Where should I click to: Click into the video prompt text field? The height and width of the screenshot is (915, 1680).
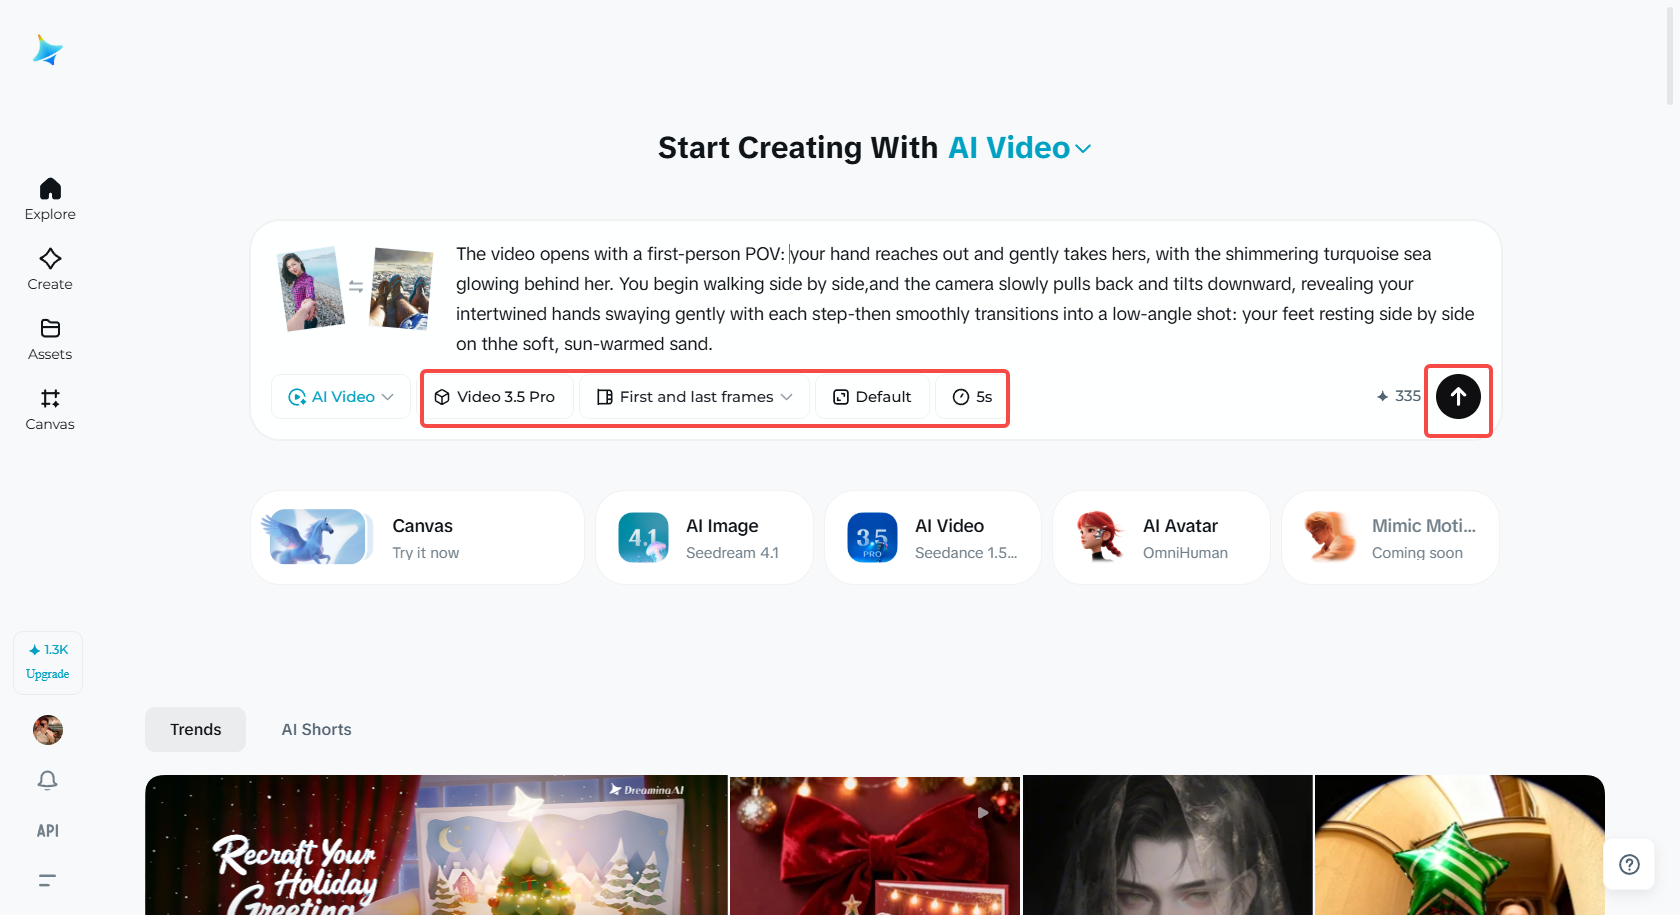pyautogui.click(x=965, y=299)
